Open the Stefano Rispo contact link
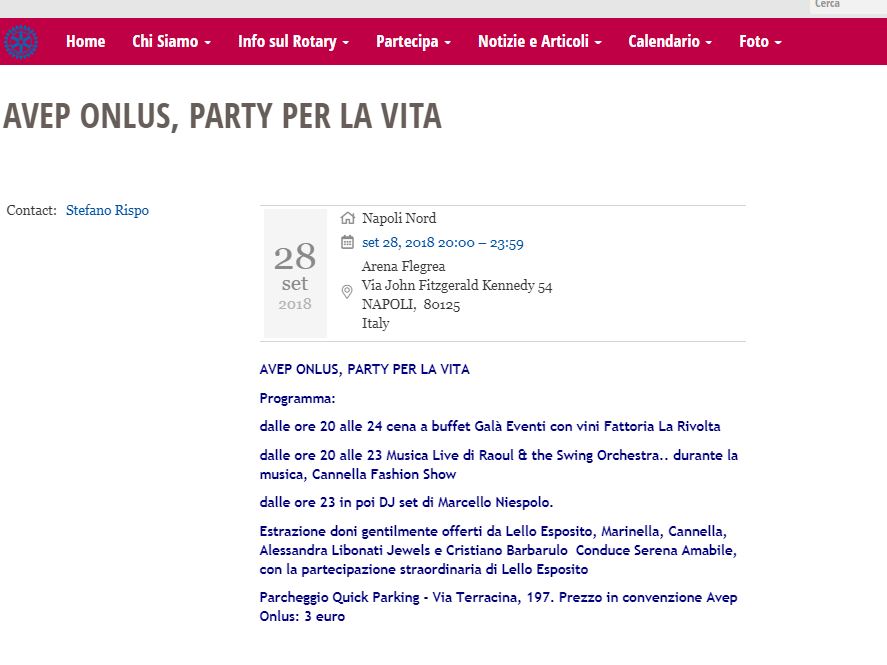 coord(107,210)
